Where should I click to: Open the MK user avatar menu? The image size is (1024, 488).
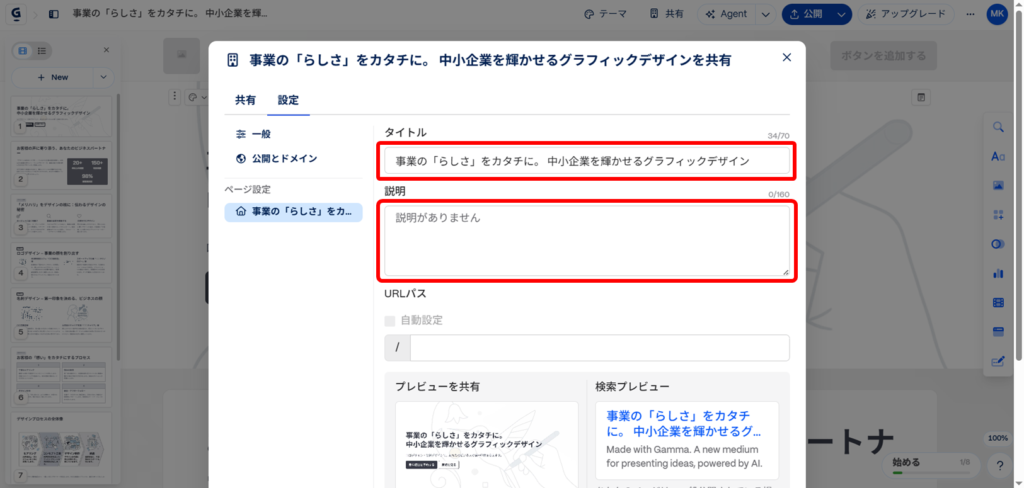coord(997,14)
